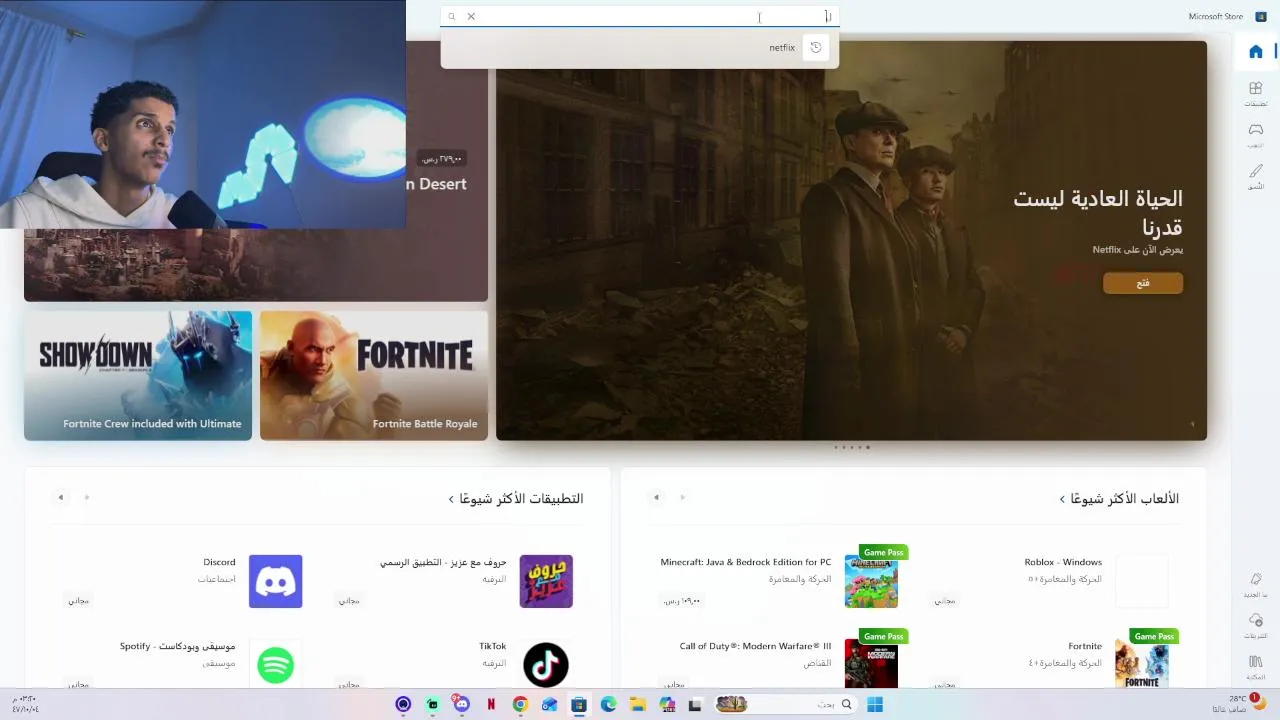Focus the Microsoft Store search field
Viewport: 1280px width, 720px height.
(639, 16)
